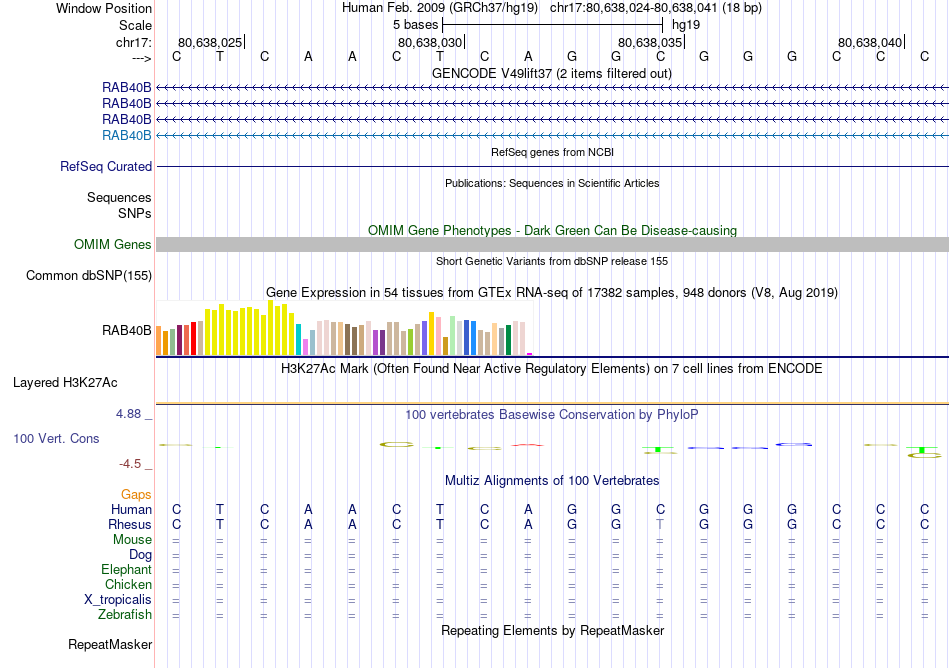
Task: Open the RefSeq genes from NCBI title
Action: pos(552,152)
